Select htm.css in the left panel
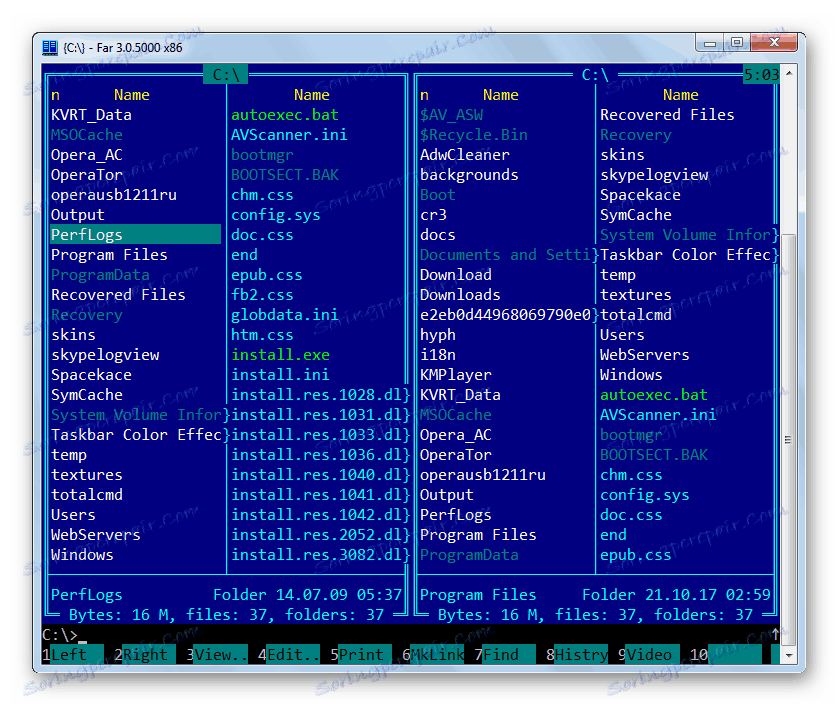The image size is (839, 706). click(x=262, y=335)
